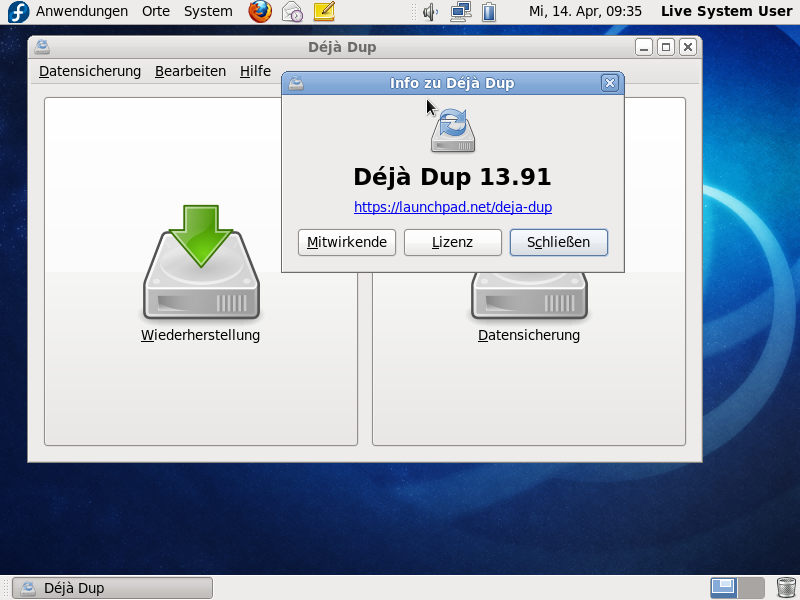
Task: Open the Datensicherung menu
Action: [x=90, y=71]
